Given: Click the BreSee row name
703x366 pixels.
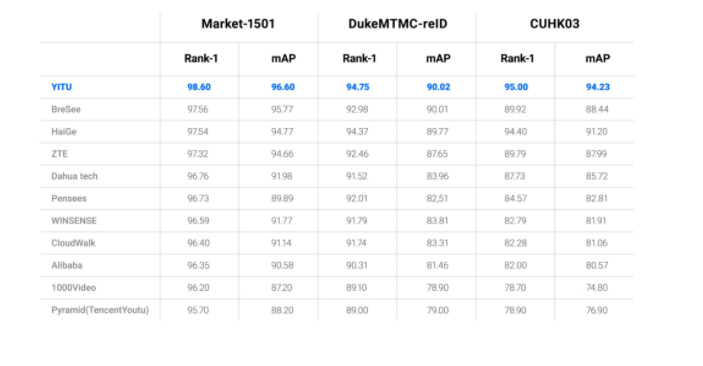Looking at the screenshot, I should tap(66, 109).
